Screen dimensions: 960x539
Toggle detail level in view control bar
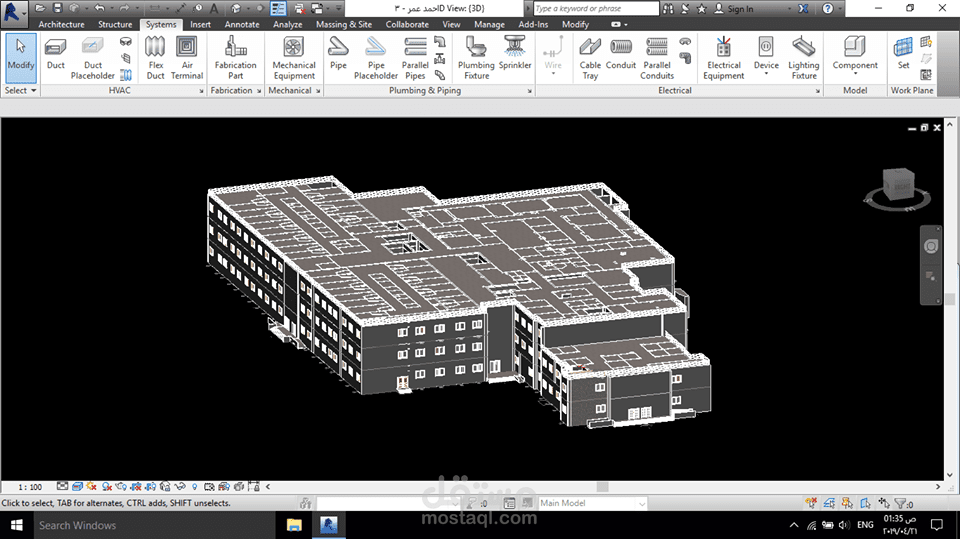coord(62,486)
